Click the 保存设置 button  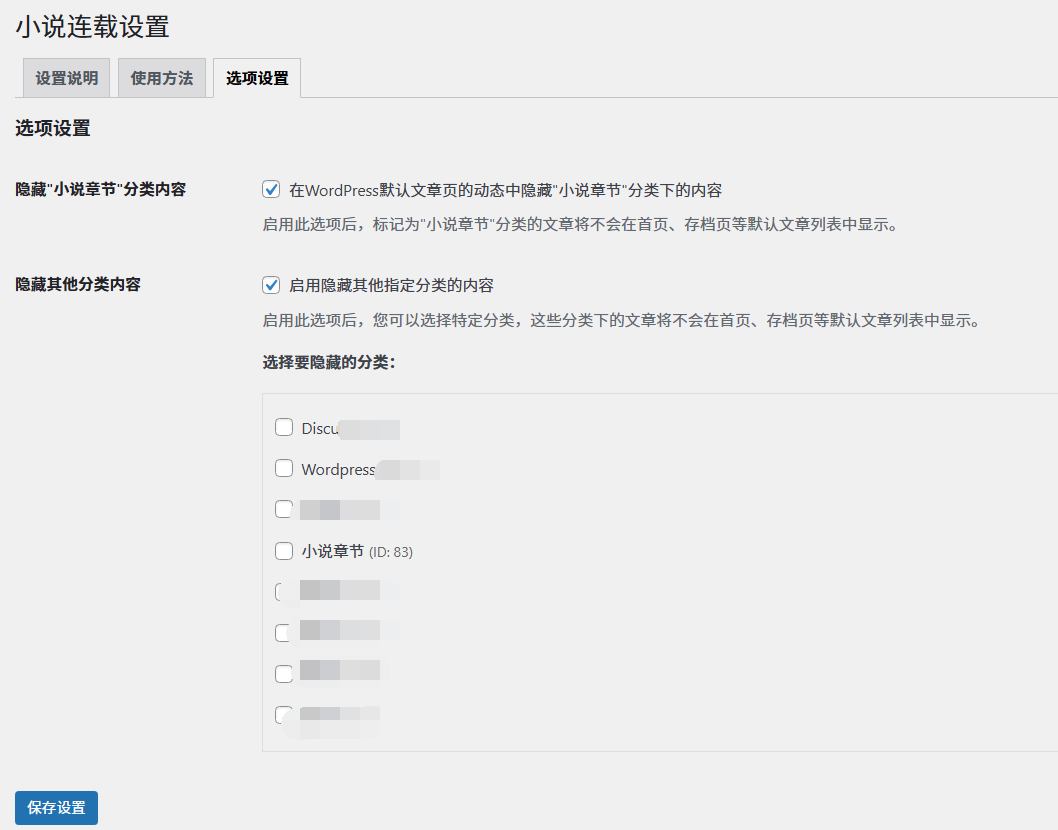56,808
